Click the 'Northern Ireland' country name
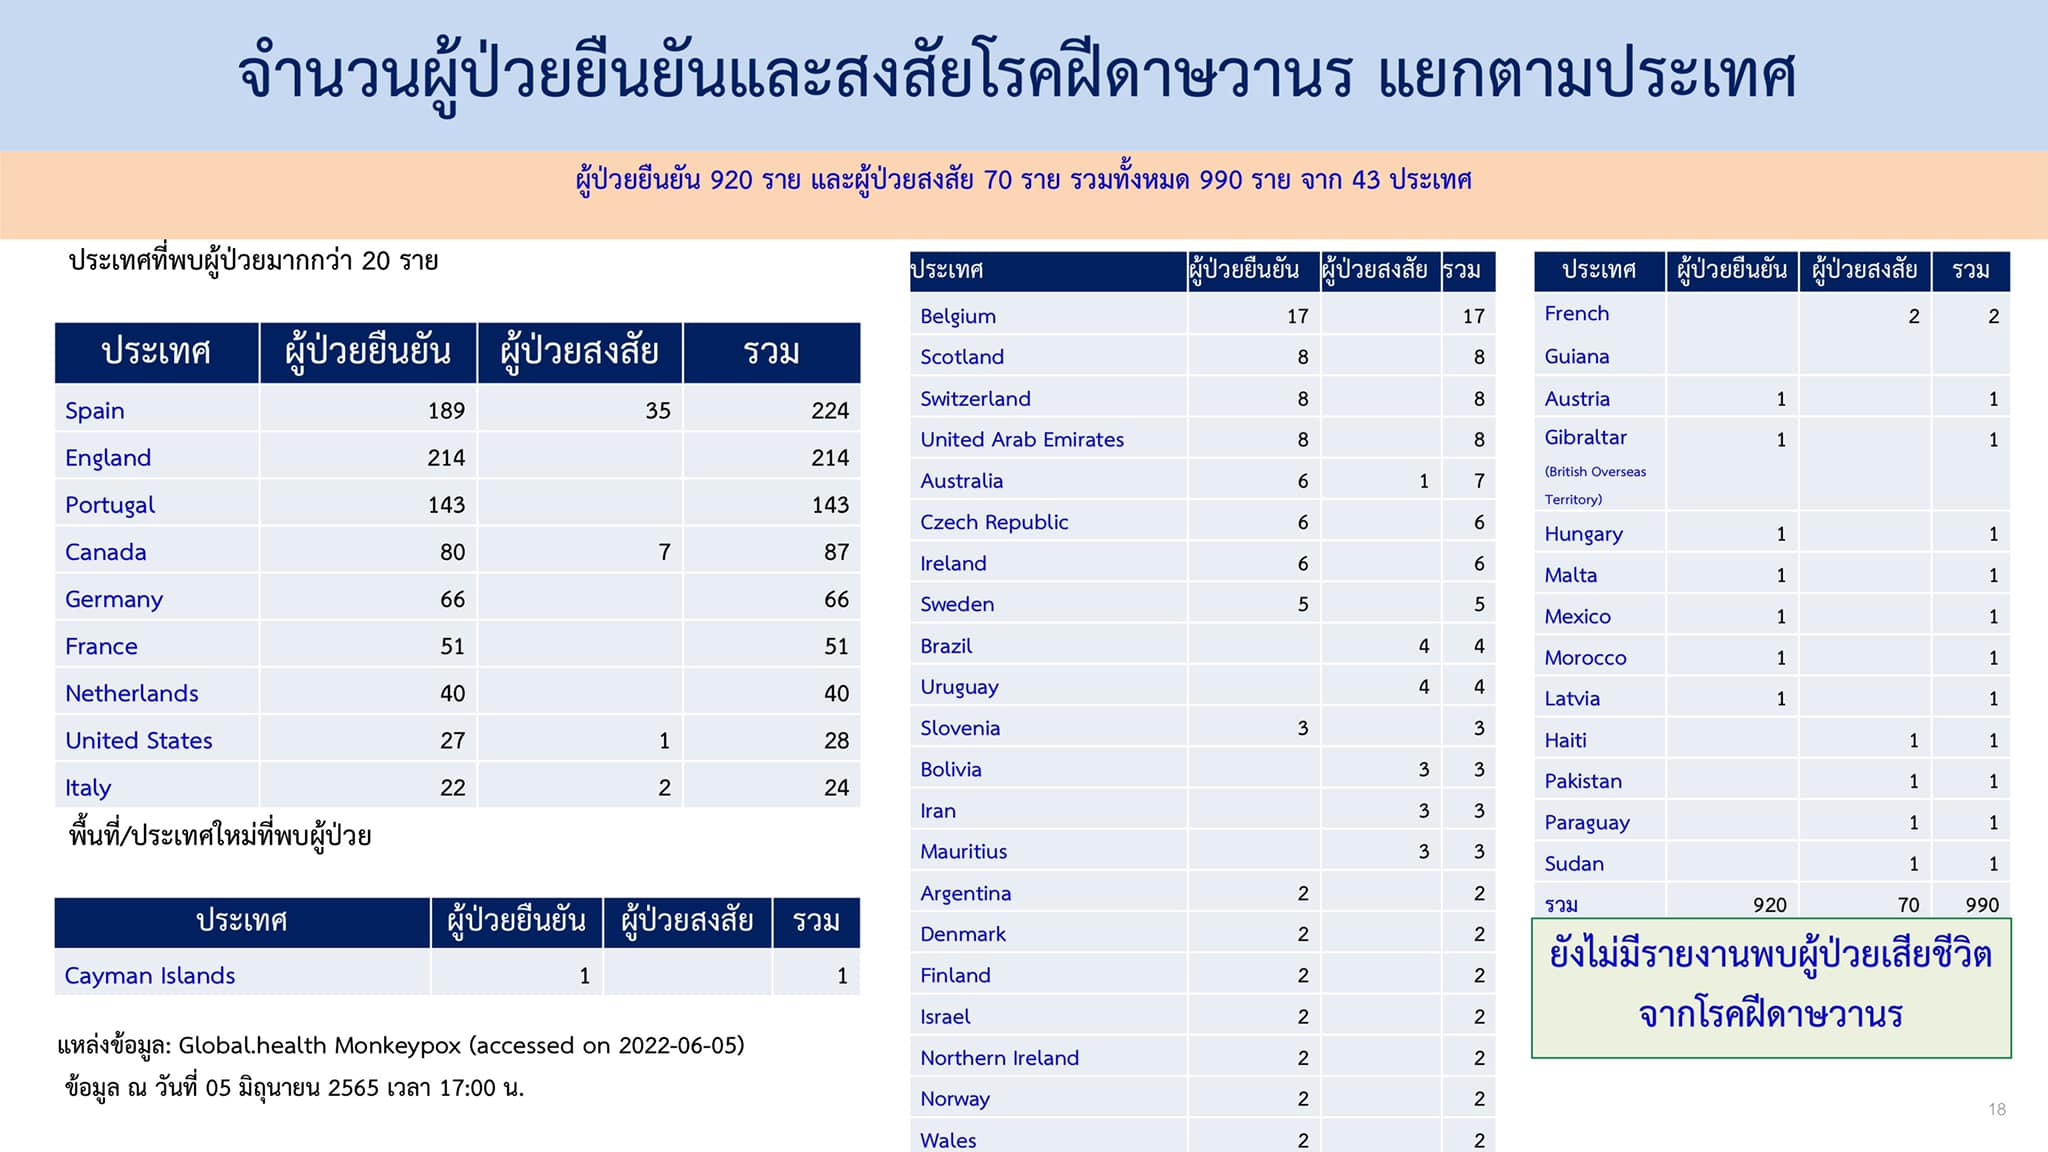This screenshot has width=2048, height=1152. (999, 1058)
